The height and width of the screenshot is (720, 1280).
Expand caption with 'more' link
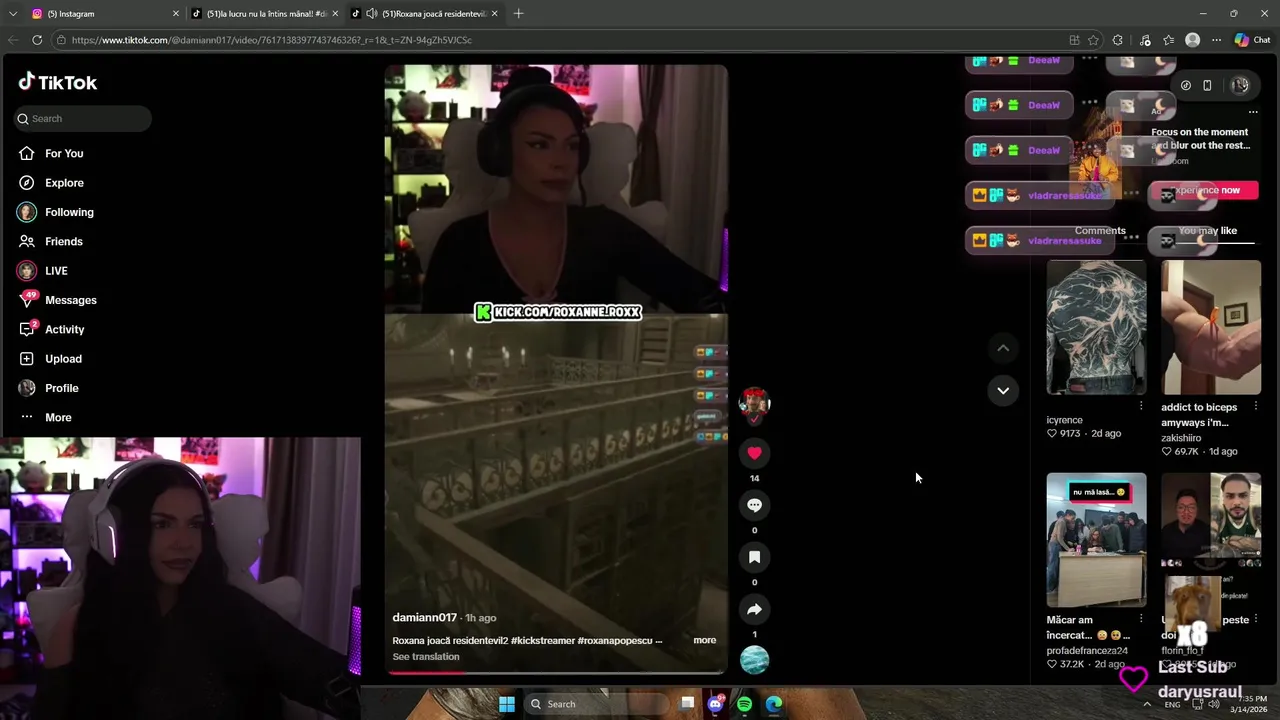(704, 640)
